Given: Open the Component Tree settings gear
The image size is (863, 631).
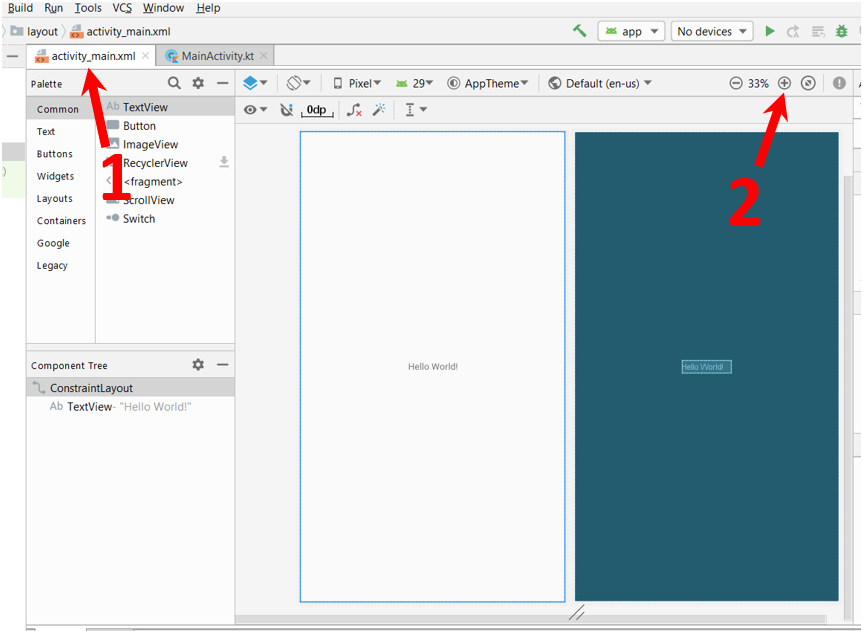Looking at the screenshot, I should pyautogui.click(x=198, y=365).
